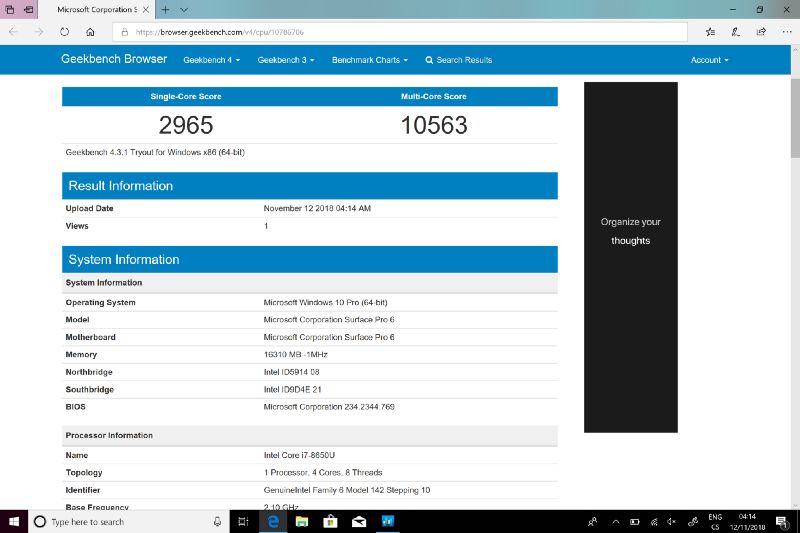This screenshot has width=800, height=533.
Task: Click the Operating System Windows 10 Pro value
Action: coord(325,302)
